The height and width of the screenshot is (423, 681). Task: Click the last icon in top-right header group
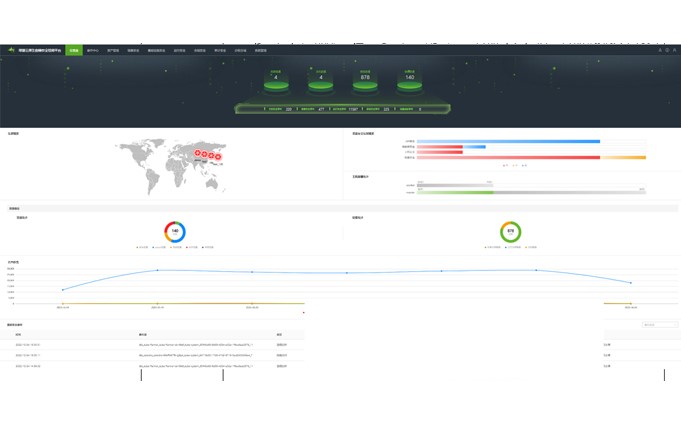675,50
